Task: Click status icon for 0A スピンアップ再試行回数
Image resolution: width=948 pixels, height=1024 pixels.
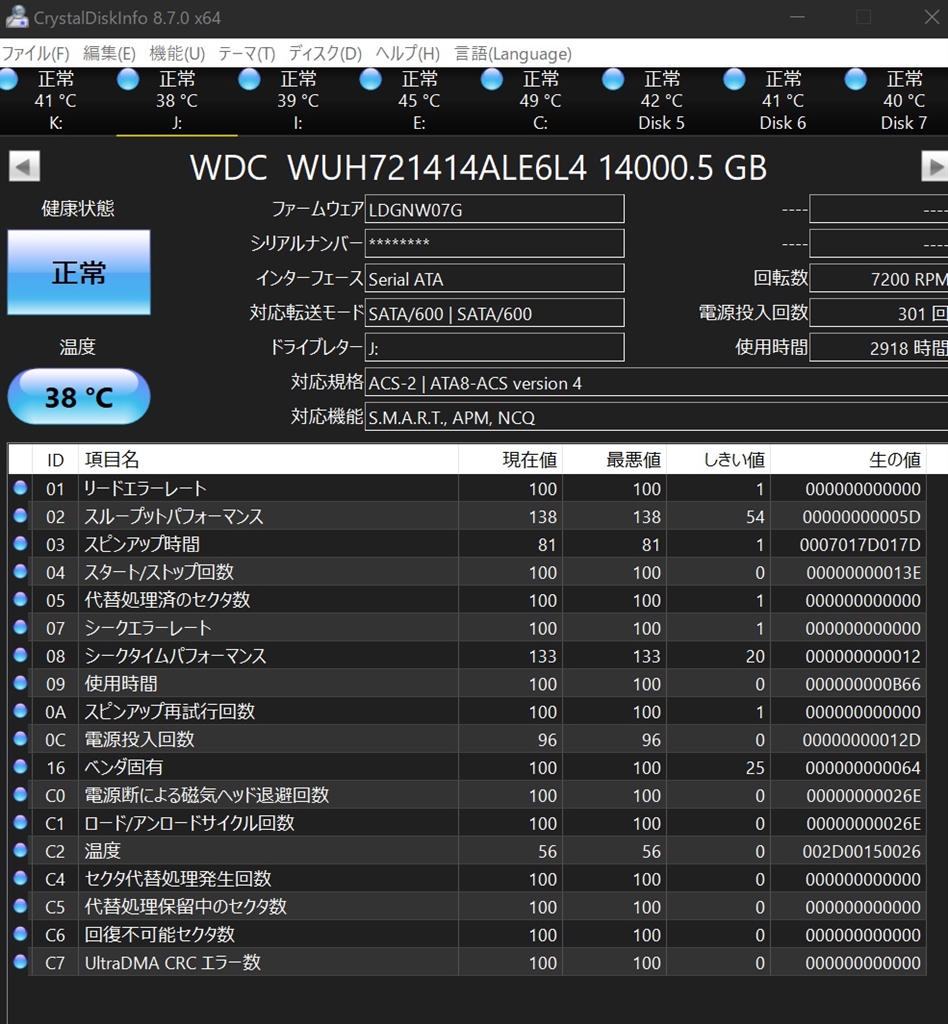Action: coord(20,711)
